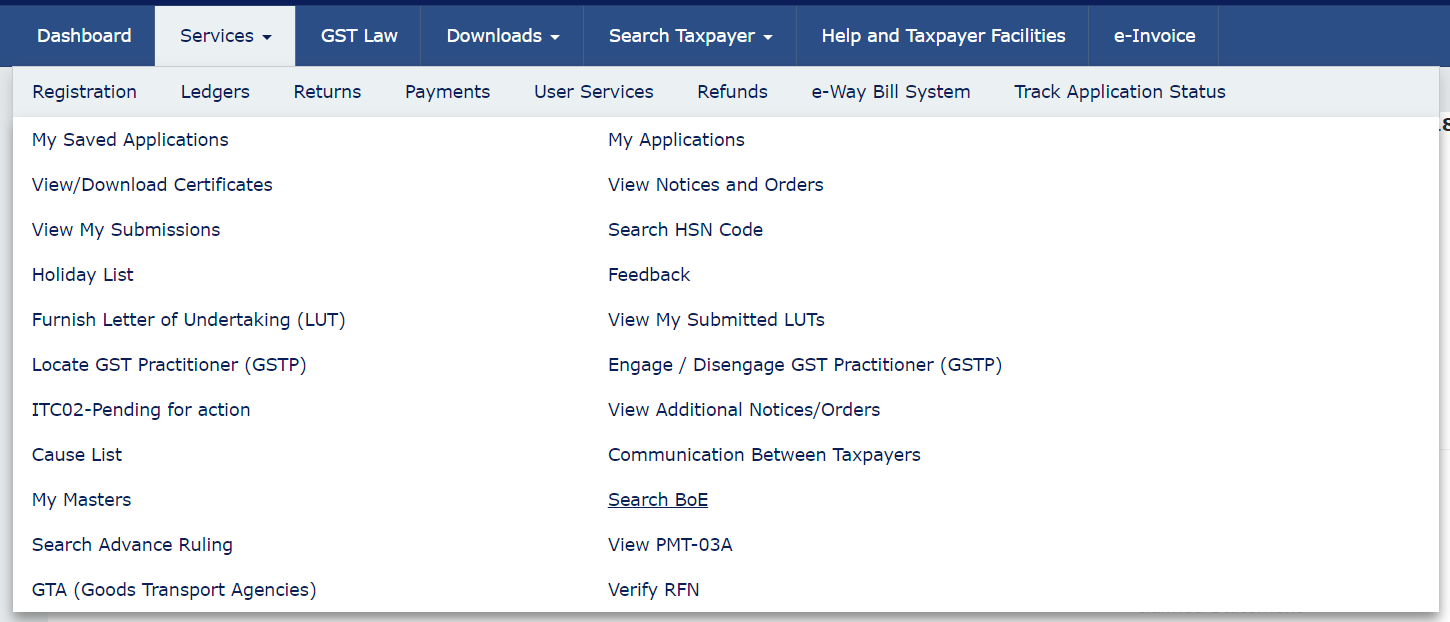Open View My Submitted LUTs
The height and width of the screenshot is (622, 1450).
click(x=716, y=320)
